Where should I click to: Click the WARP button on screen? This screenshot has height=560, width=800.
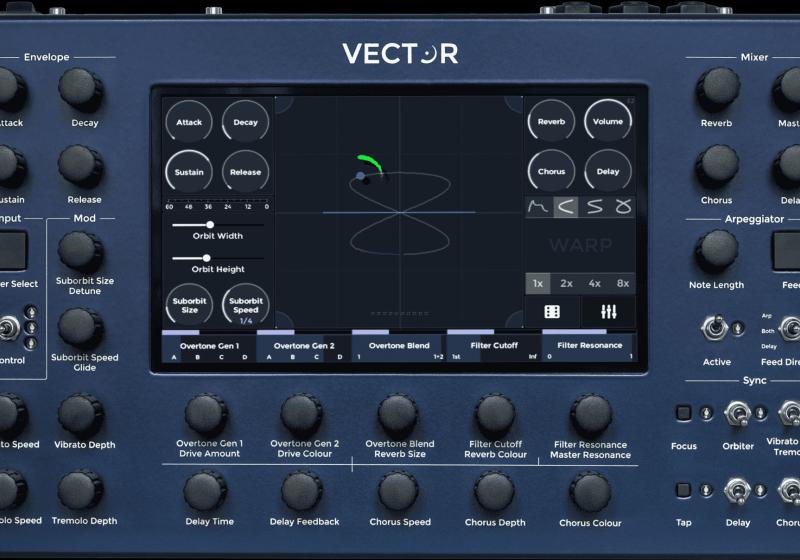click(581, 245)
